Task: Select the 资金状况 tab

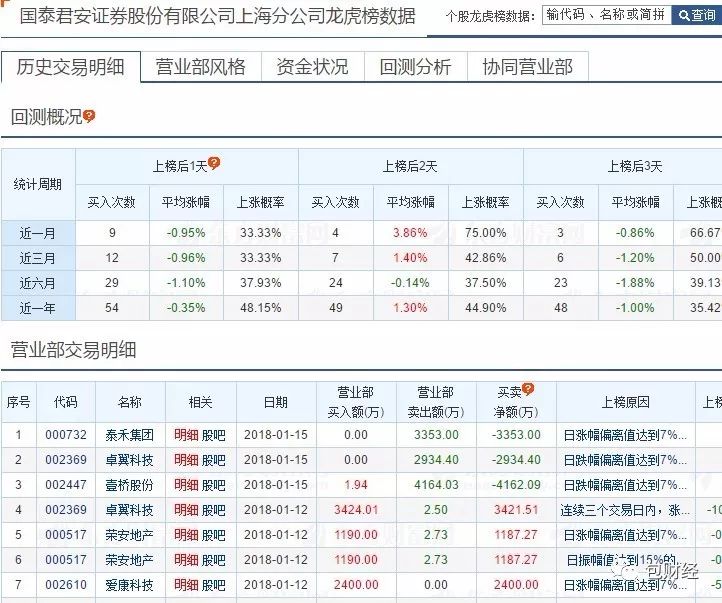Action: [313, 67]
